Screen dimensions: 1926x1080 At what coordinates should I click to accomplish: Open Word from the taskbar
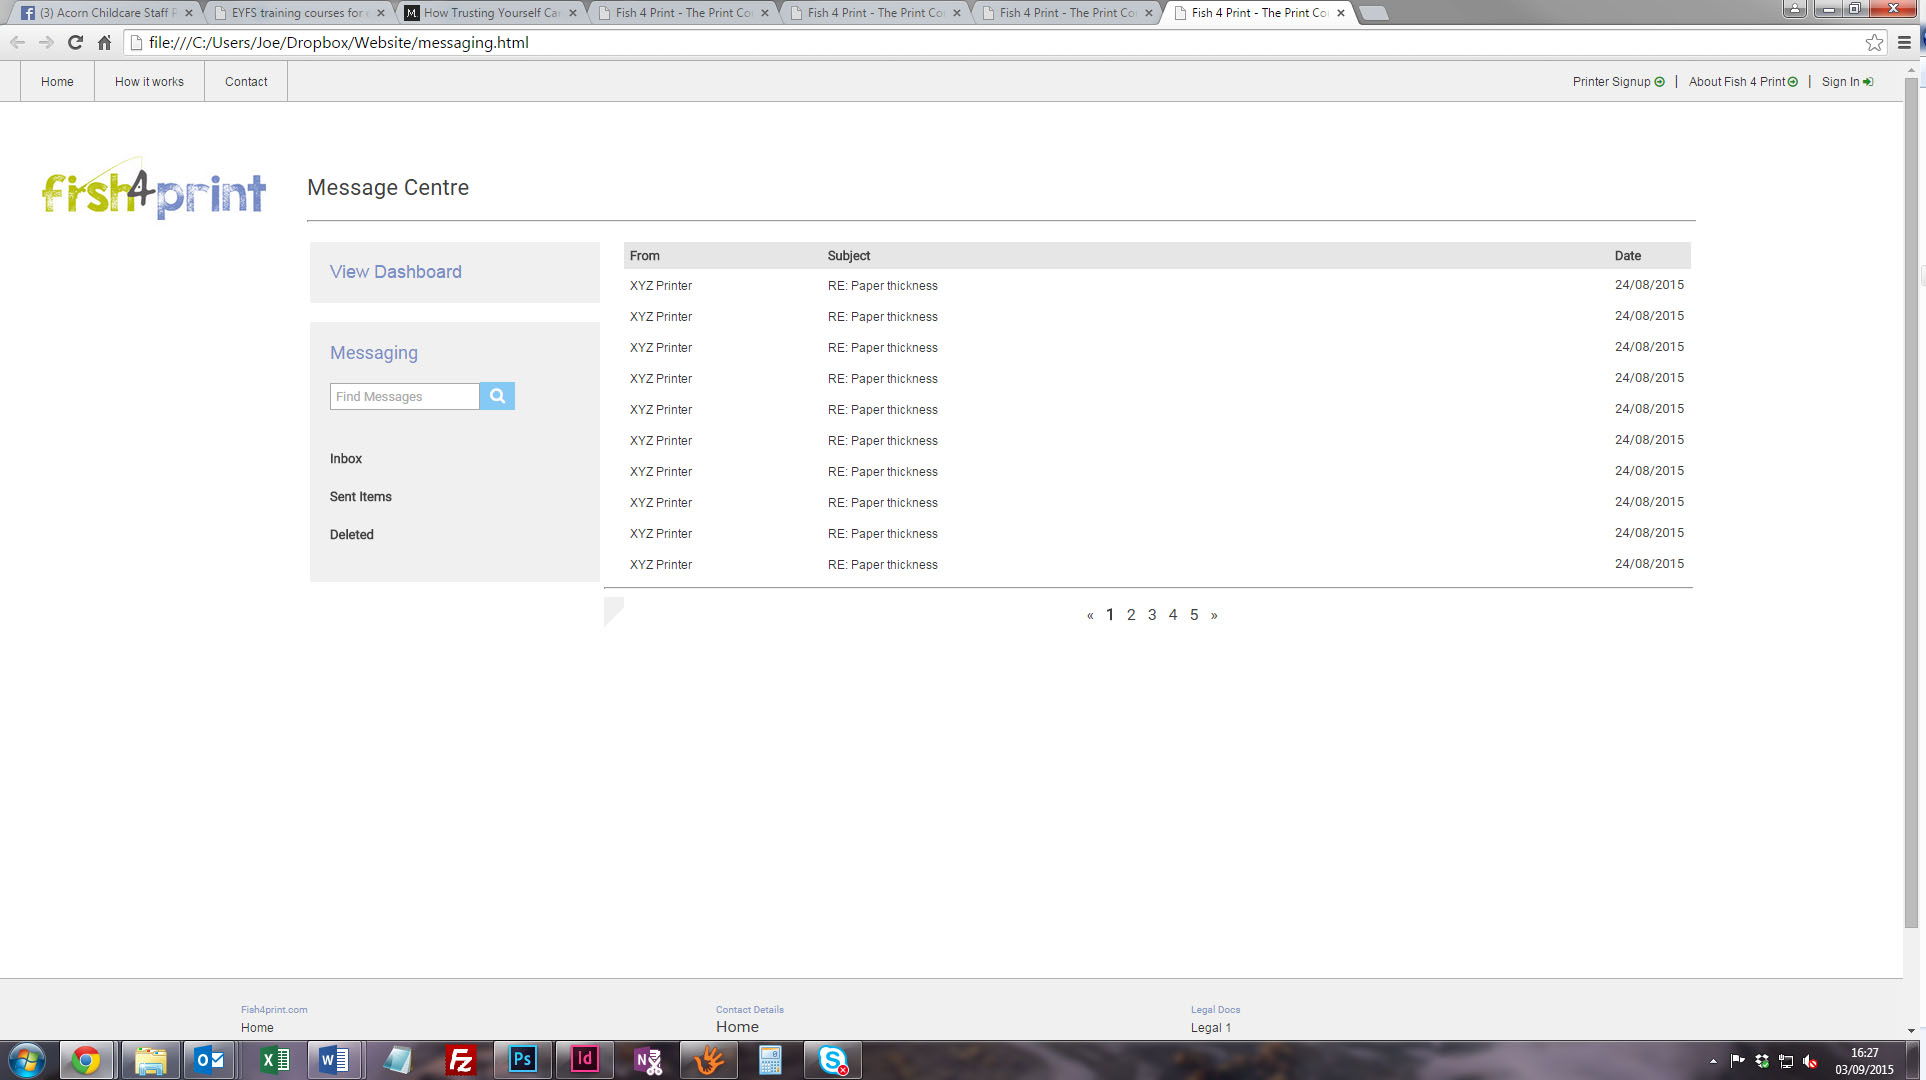(x=334, y=1060)
